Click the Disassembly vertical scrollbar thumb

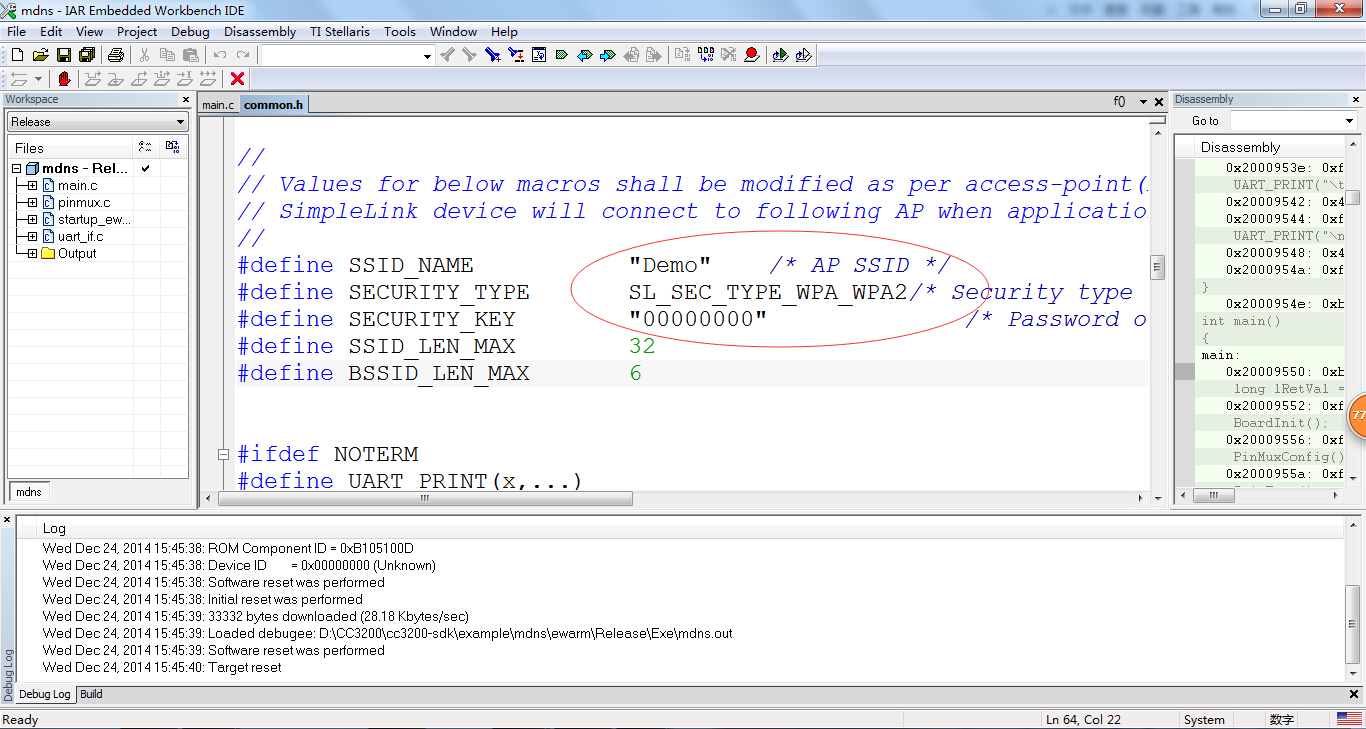coord(1352,197)
